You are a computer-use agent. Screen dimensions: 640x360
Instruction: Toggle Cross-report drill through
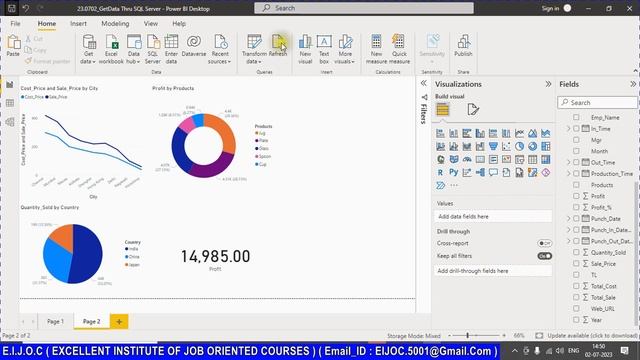click(x=544, y=243)
